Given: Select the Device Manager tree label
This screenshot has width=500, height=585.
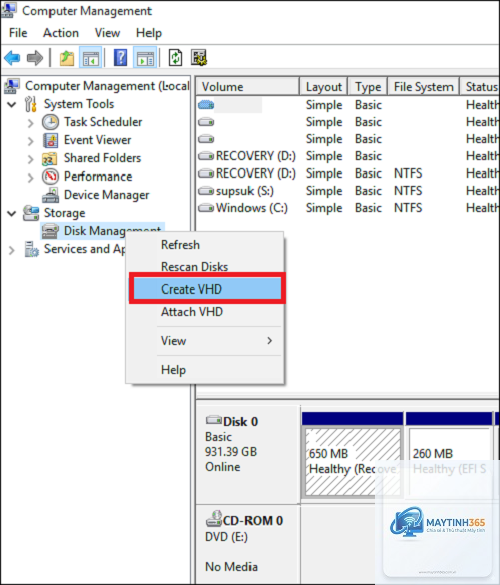Looking at the screenshot, I should pyautogui.click(x=106, y=195).
